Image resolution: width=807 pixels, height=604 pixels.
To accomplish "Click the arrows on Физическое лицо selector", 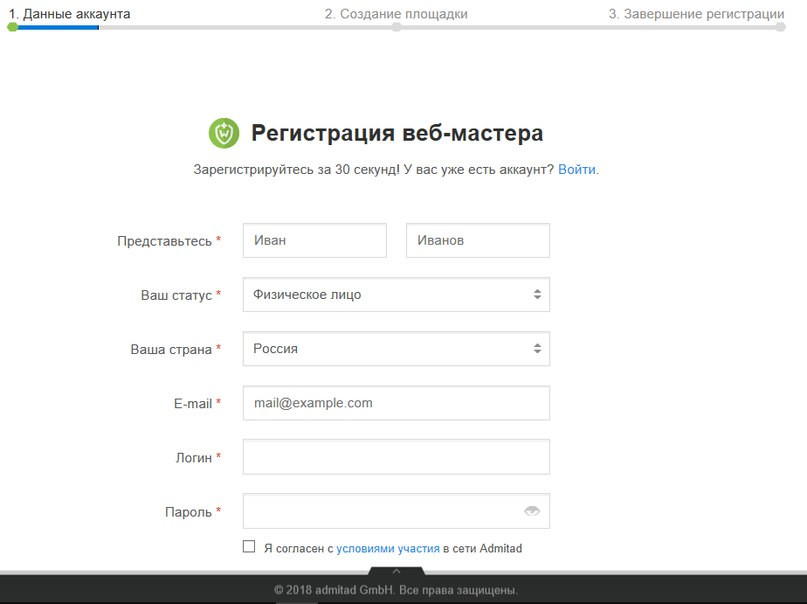I will tap(537, 294).
